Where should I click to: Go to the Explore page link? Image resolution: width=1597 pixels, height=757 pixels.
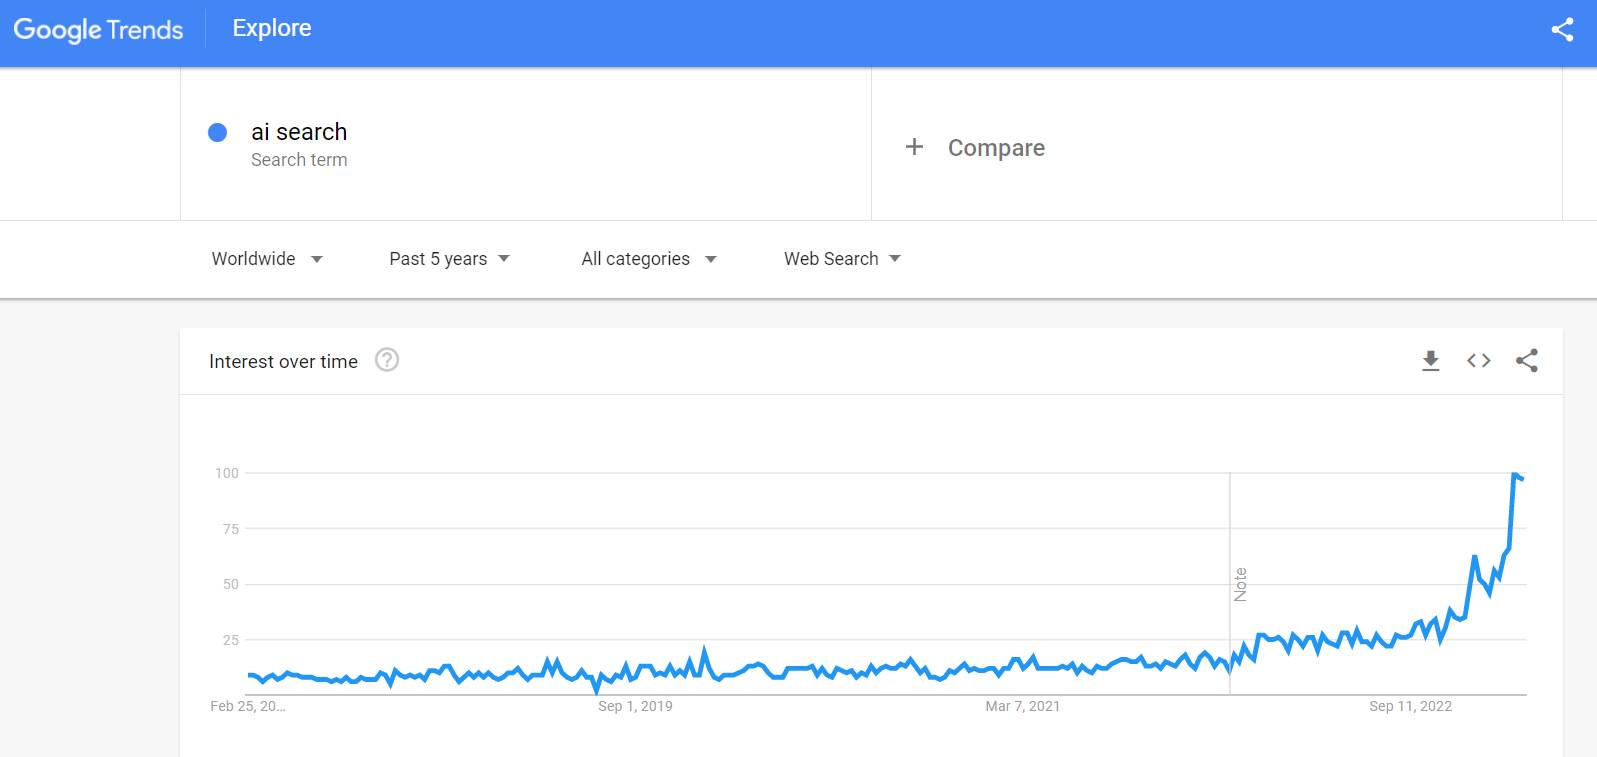272,28
